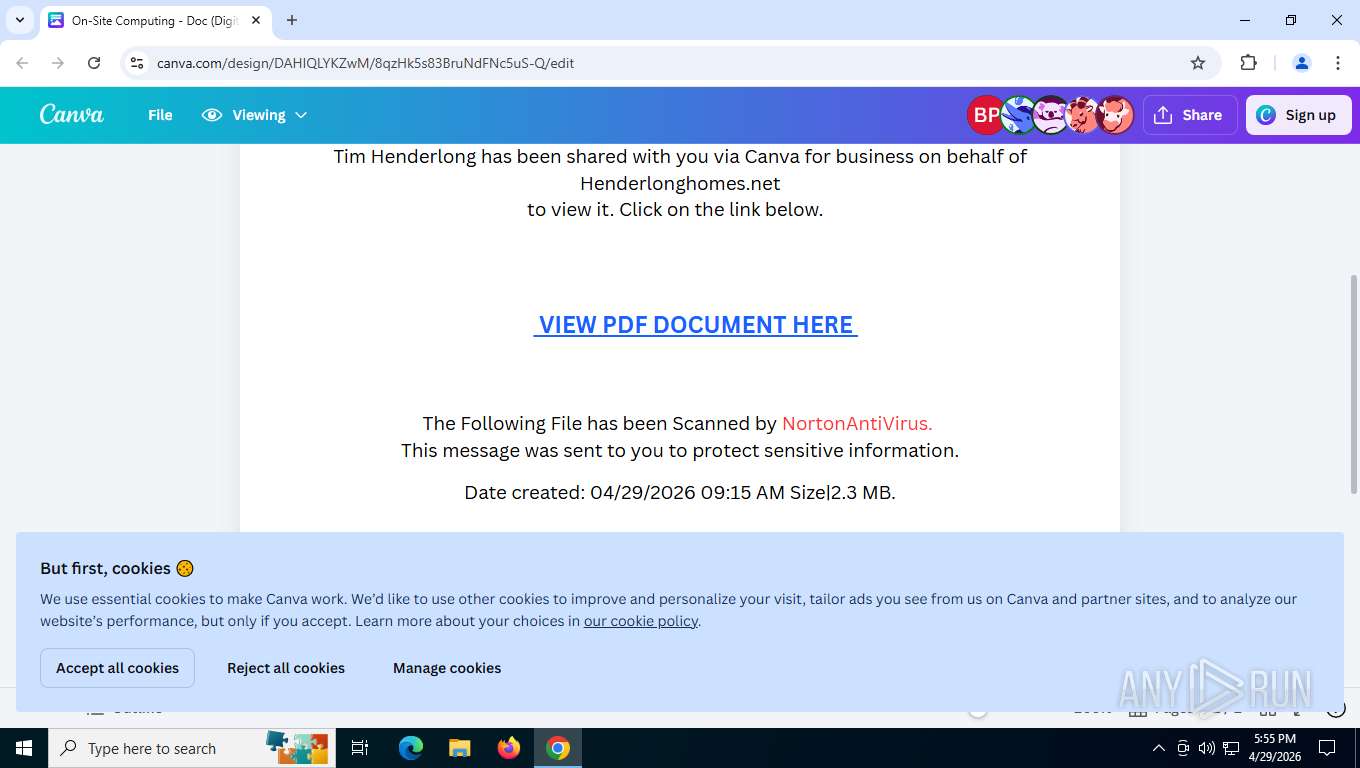
Task: Open the tab search dropdown arrow
Action: point(20,20)
